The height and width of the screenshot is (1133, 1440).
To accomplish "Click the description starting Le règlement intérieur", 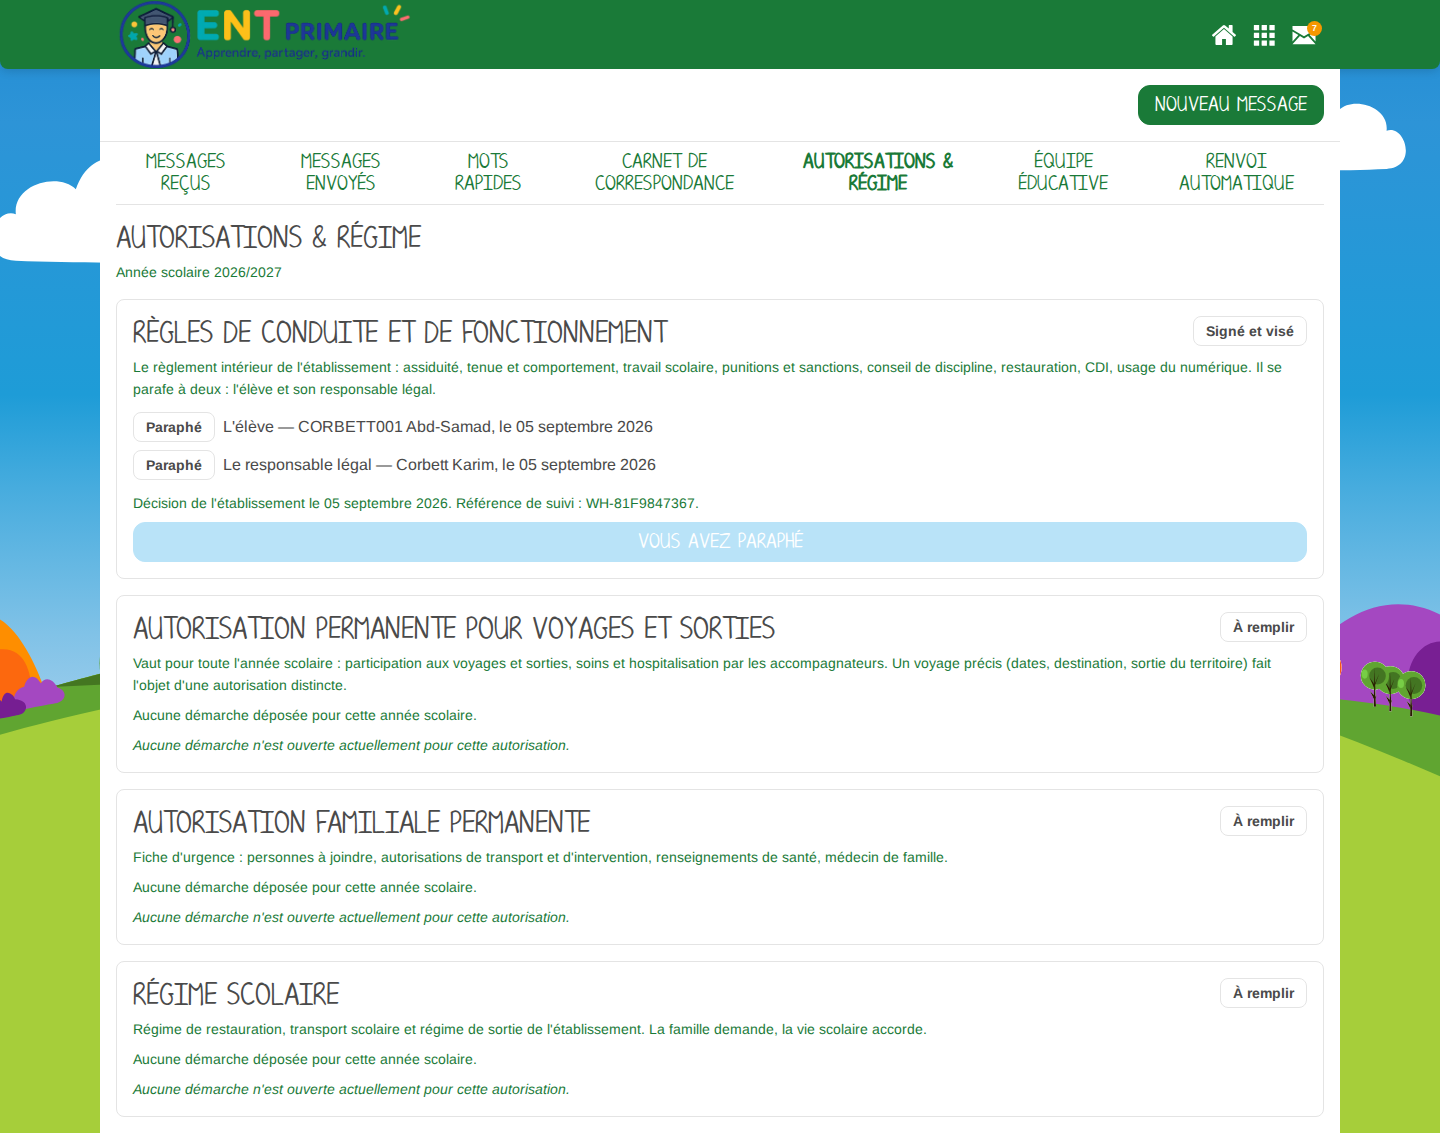I will tap(708, 378).
